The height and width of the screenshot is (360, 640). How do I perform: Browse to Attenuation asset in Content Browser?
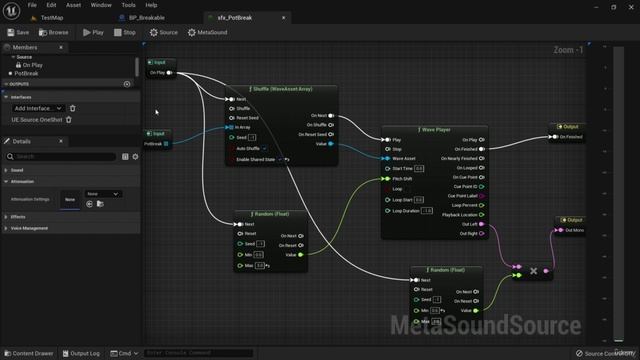[100, 204]
